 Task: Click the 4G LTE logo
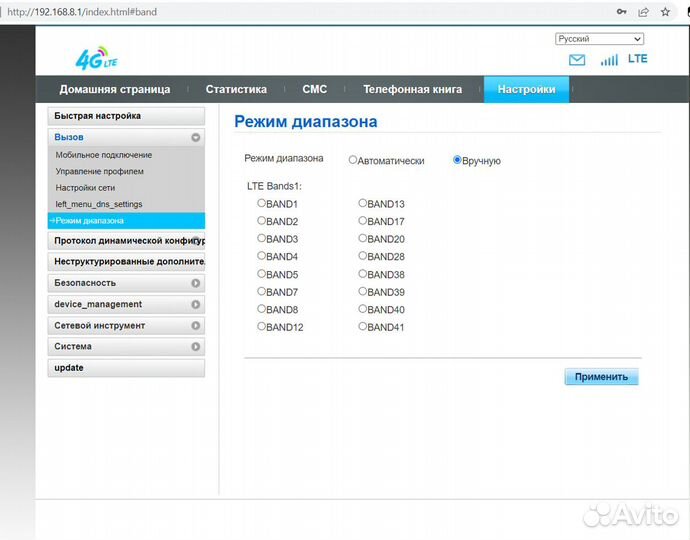tap(97, 59)
